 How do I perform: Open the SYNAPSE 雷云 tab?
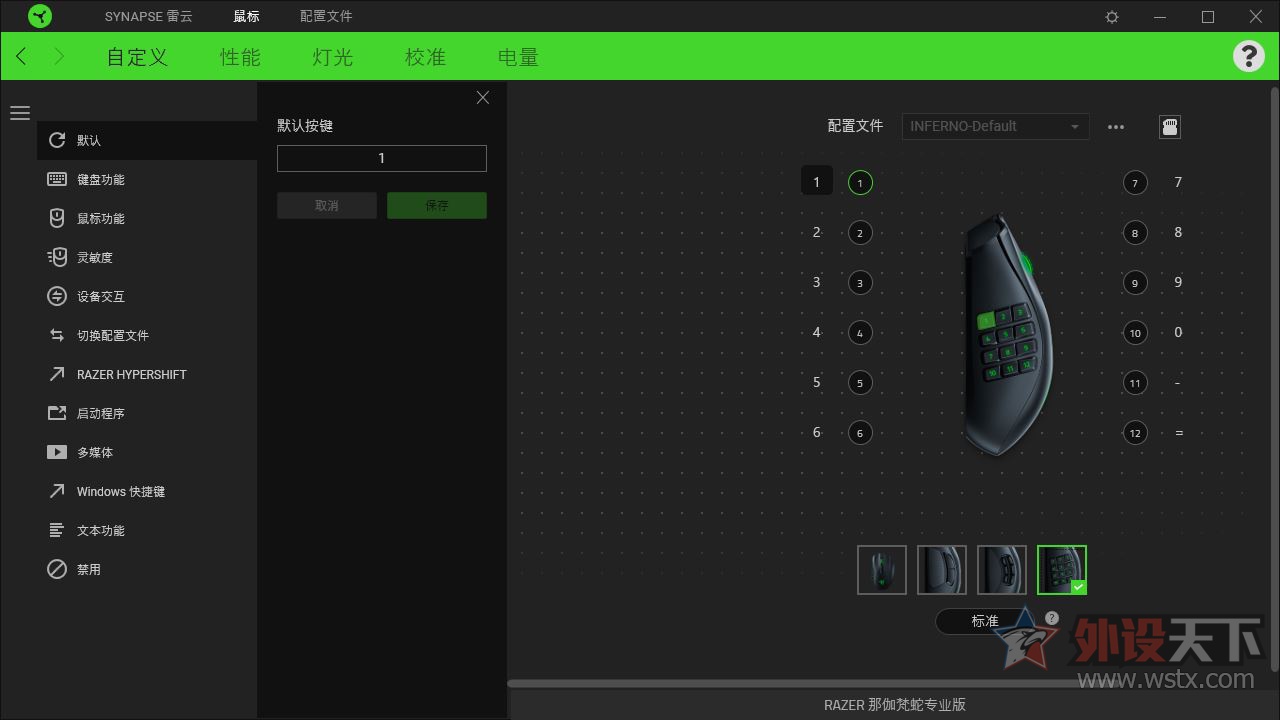click(x=149, y=16)
